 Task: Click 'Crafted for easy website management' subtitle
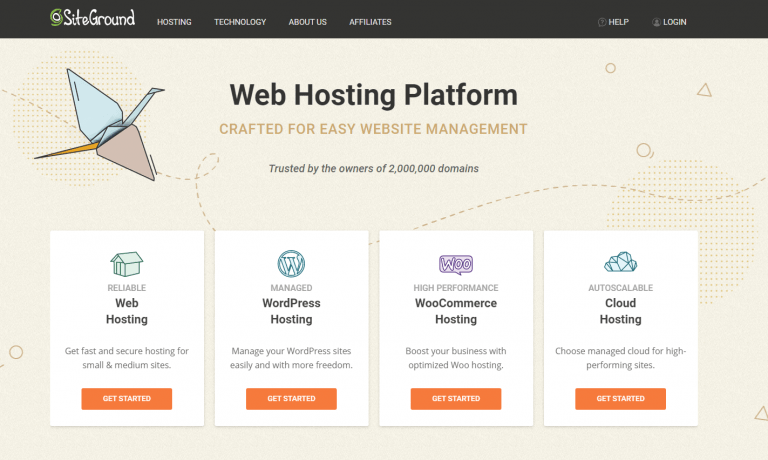(x=373, y=129)
